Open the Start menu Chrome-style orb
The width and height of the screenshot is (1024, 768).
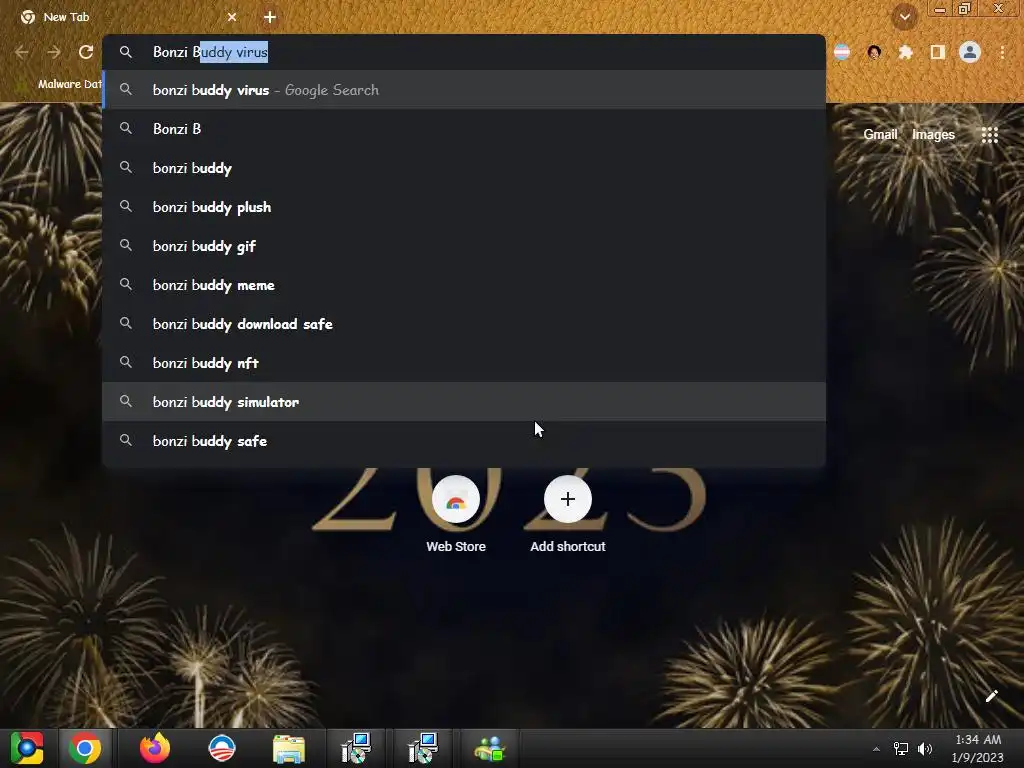[x=27, y=748]
